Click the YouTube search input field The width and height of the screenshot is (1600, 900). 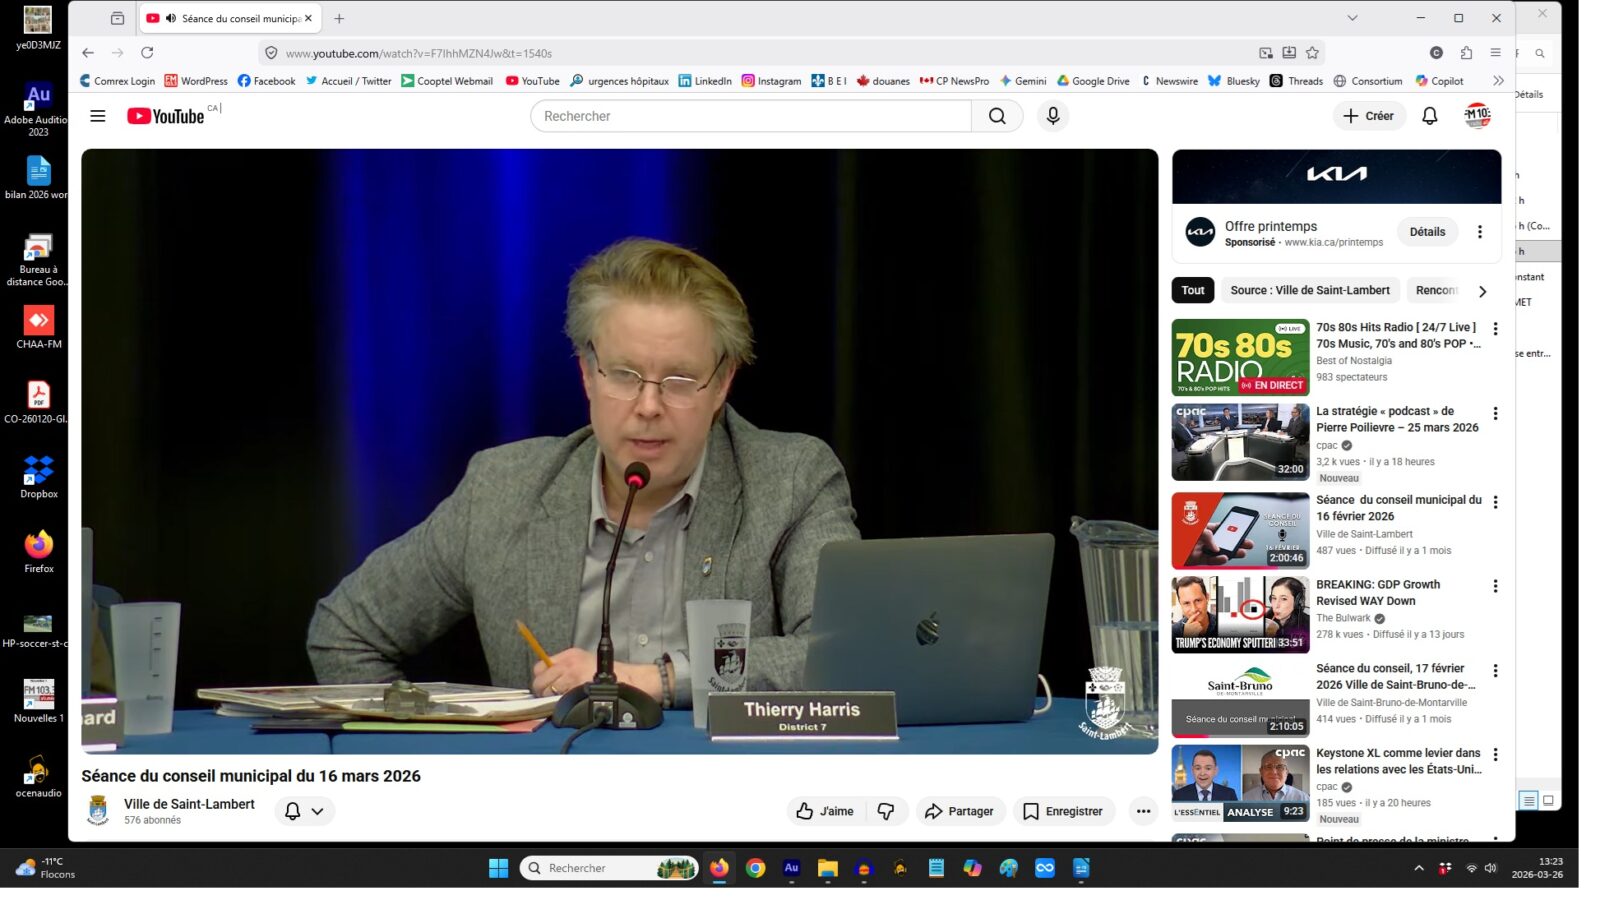[750, 116]
